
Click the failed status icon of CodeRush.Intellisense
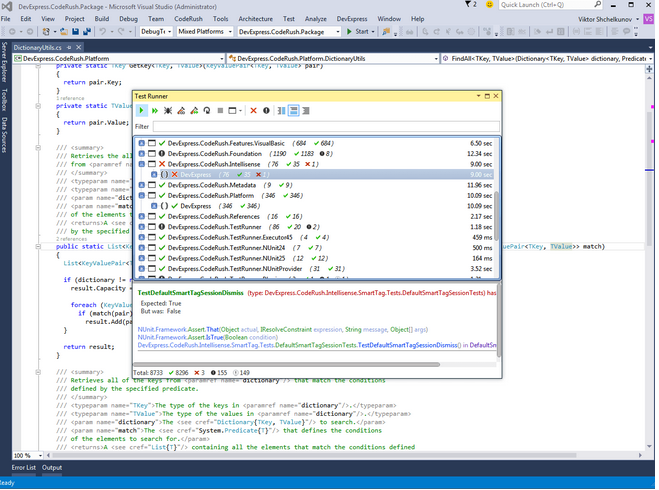pyautogui.click(x=162, y=164)
